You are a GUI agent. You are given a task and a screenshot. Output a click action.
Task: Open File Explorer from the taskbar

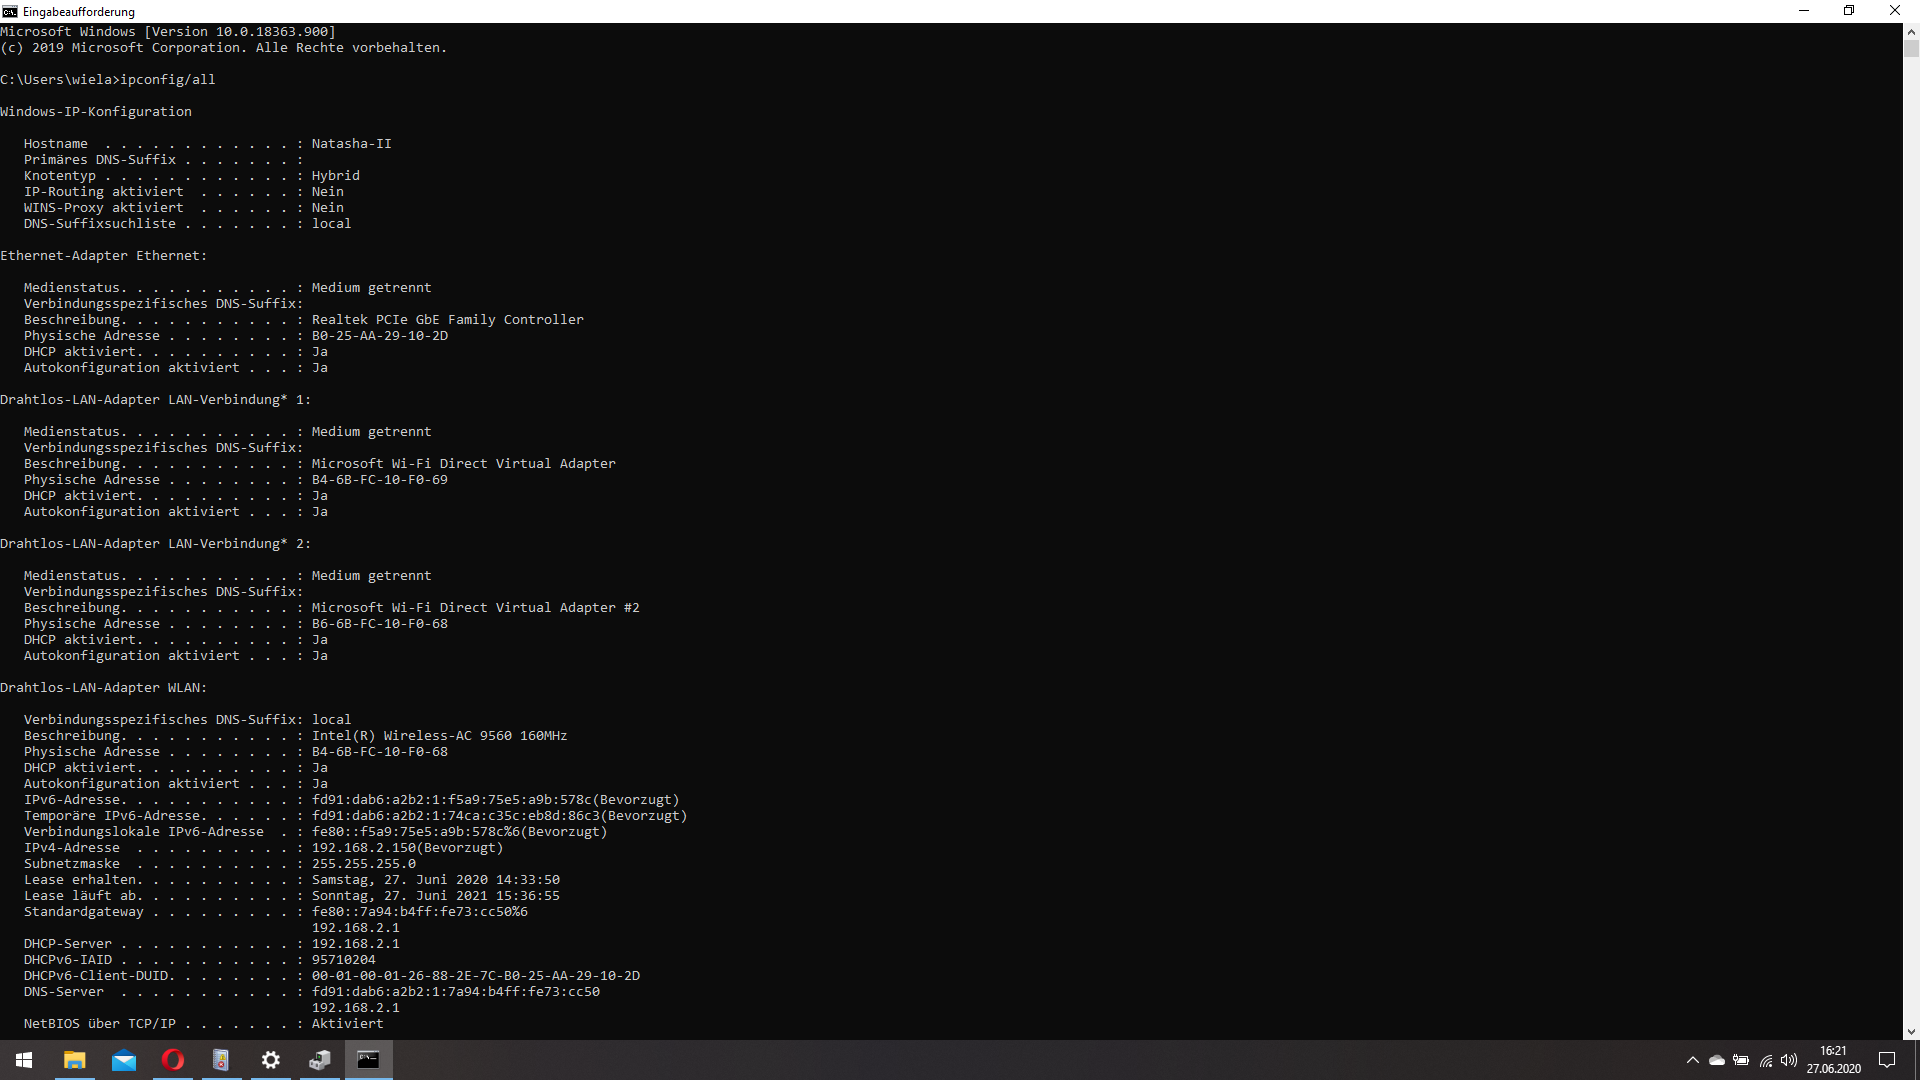[75, 1060]
